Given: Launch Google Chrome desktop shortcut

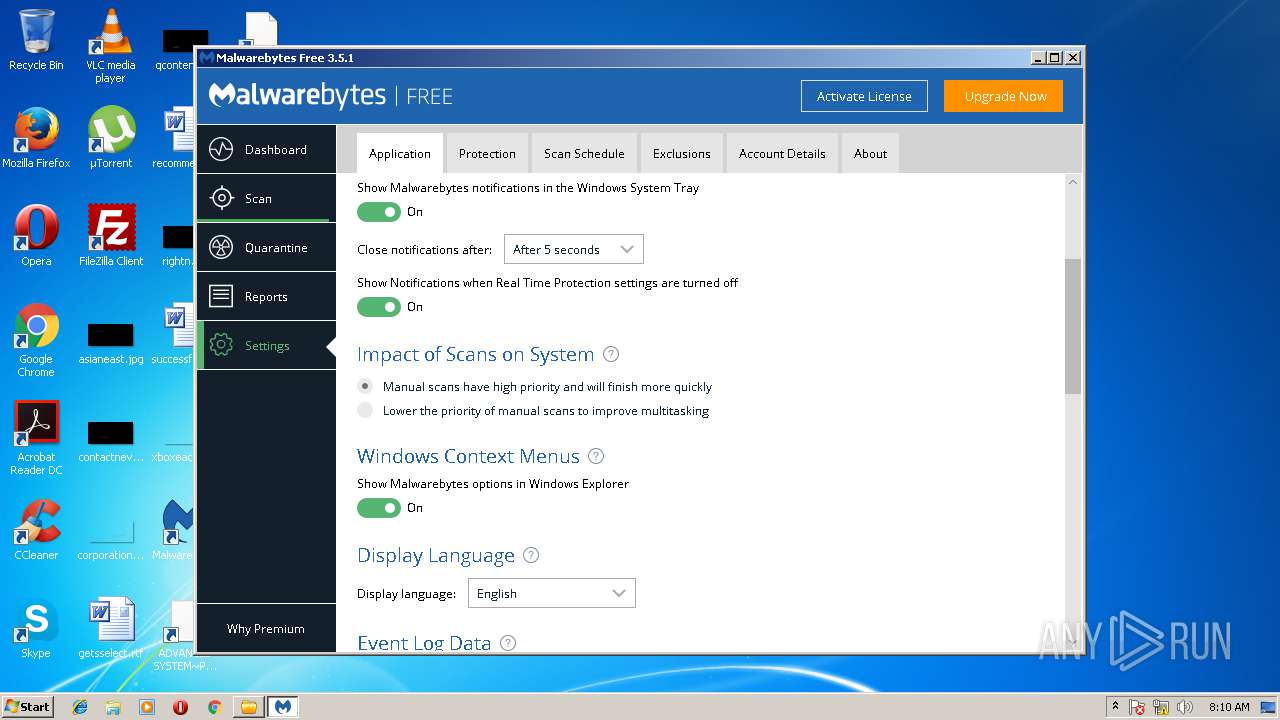Looking at the screenshot, I should [36, 340].
